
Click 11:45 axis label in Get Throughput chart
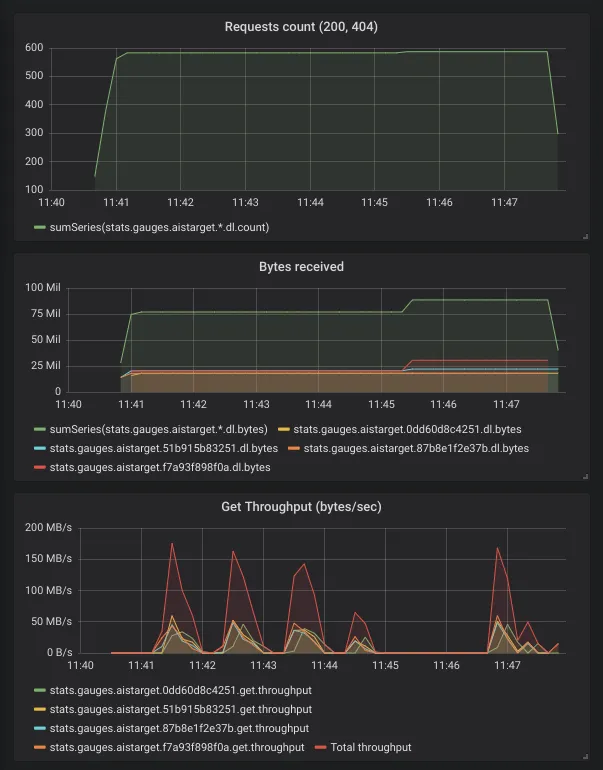pos(385,665)
